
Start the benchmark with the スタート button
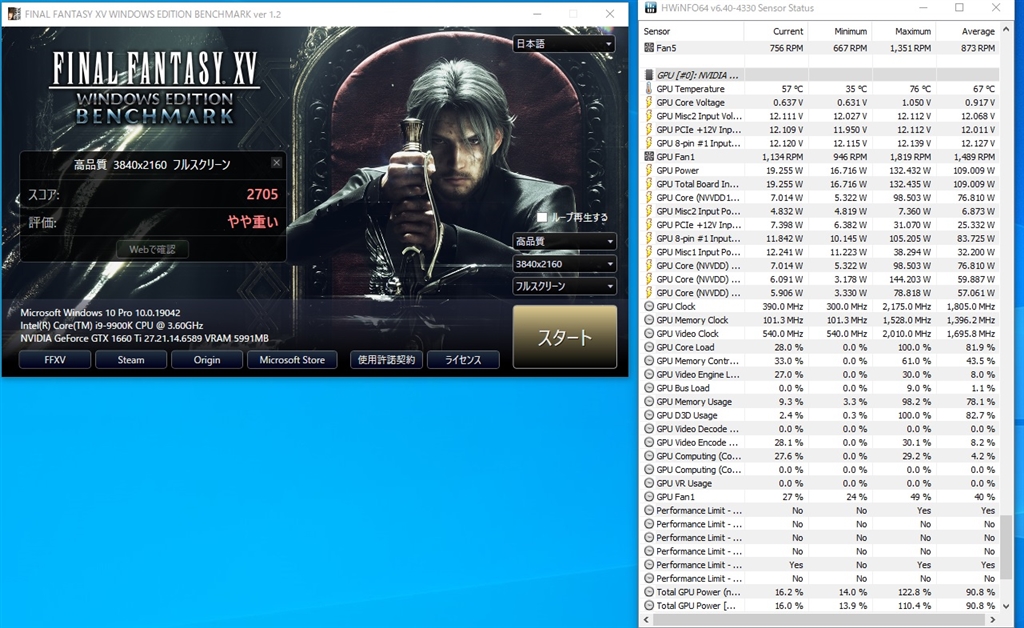pyautogui.click(x=565, y=337)
